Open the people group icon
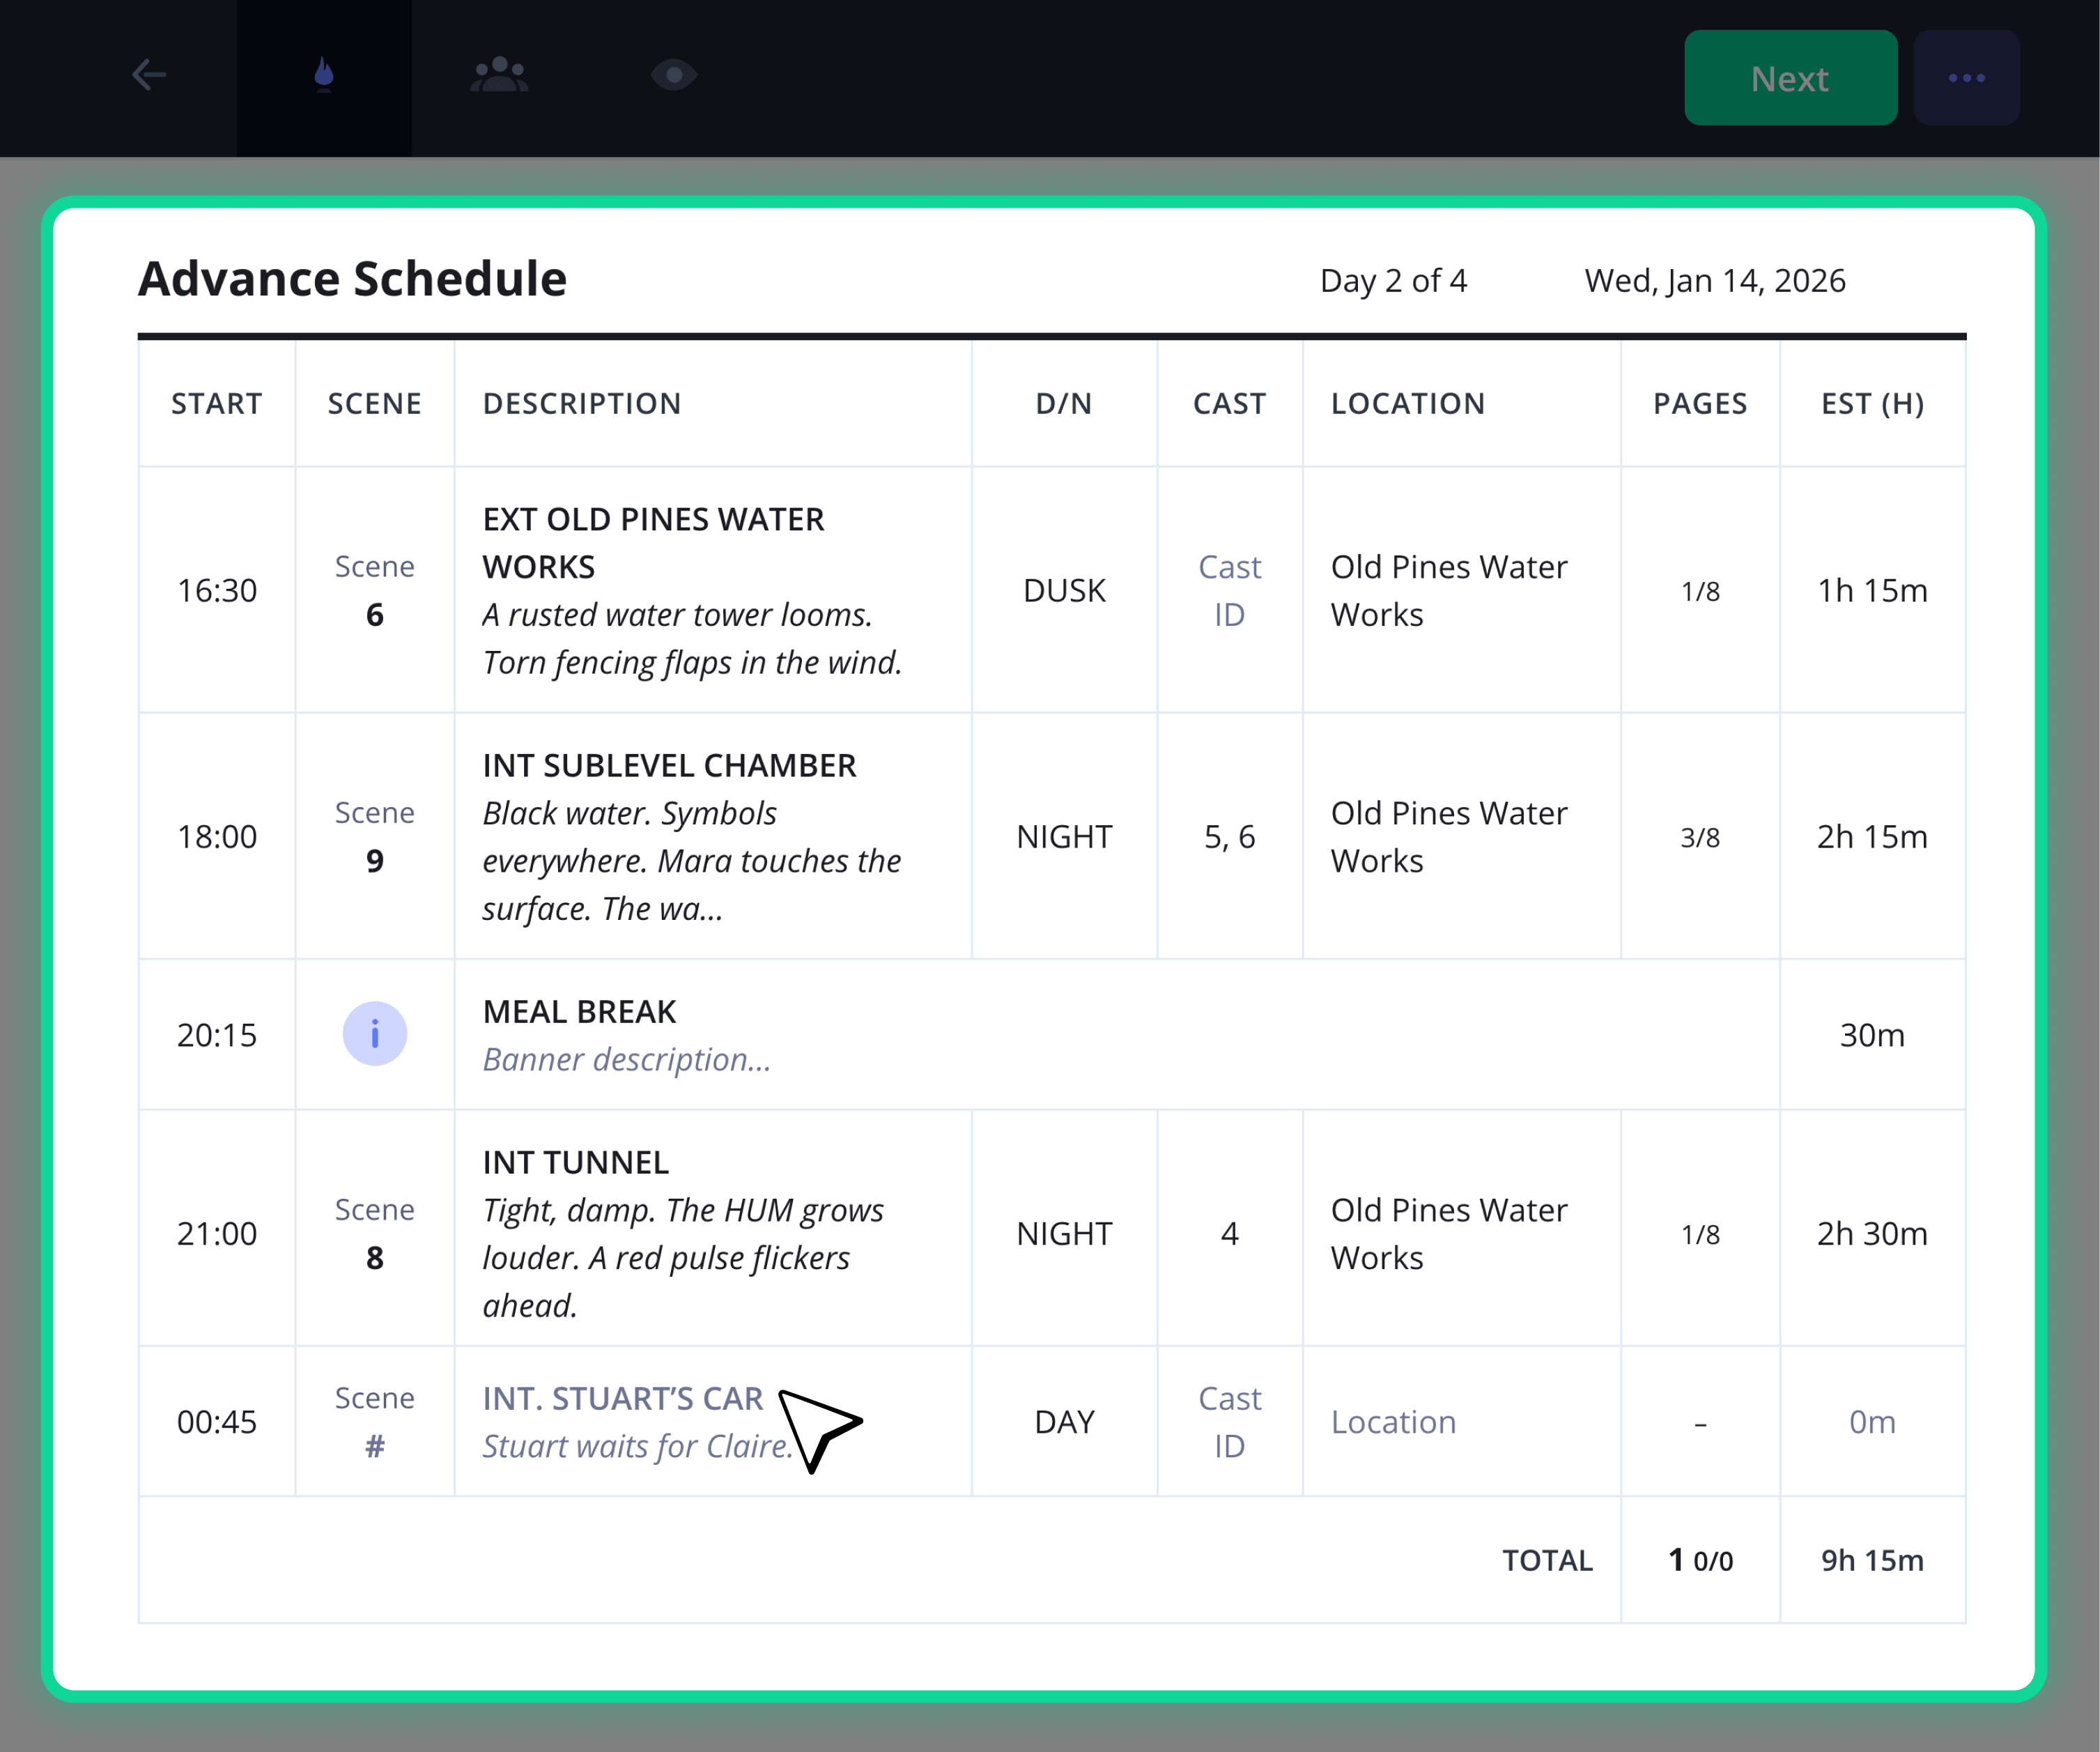This screenshot has width=2100, height=1752. tap(499, 75)
